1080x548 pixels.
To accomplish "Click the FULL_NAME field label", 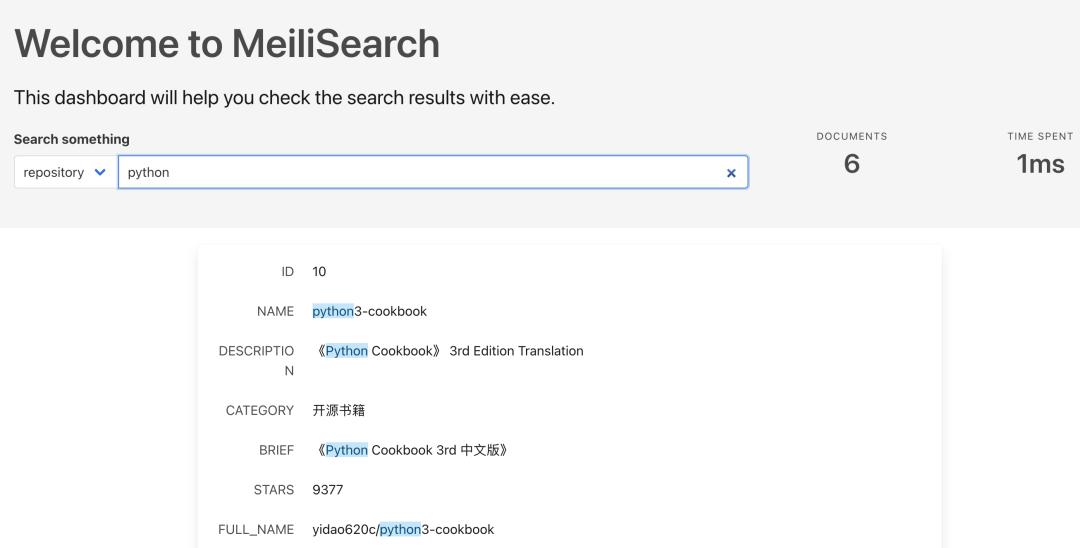I will (x=256, y=529).
